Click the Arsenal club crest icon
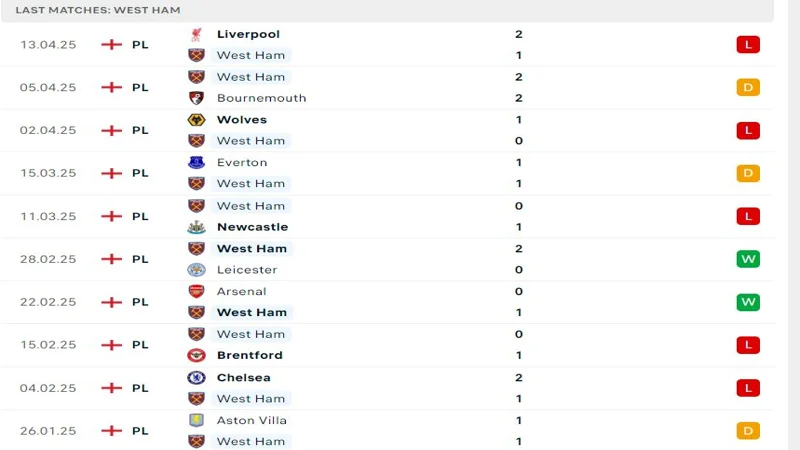Viewport: 800px width, 450px height. point(196,291)
